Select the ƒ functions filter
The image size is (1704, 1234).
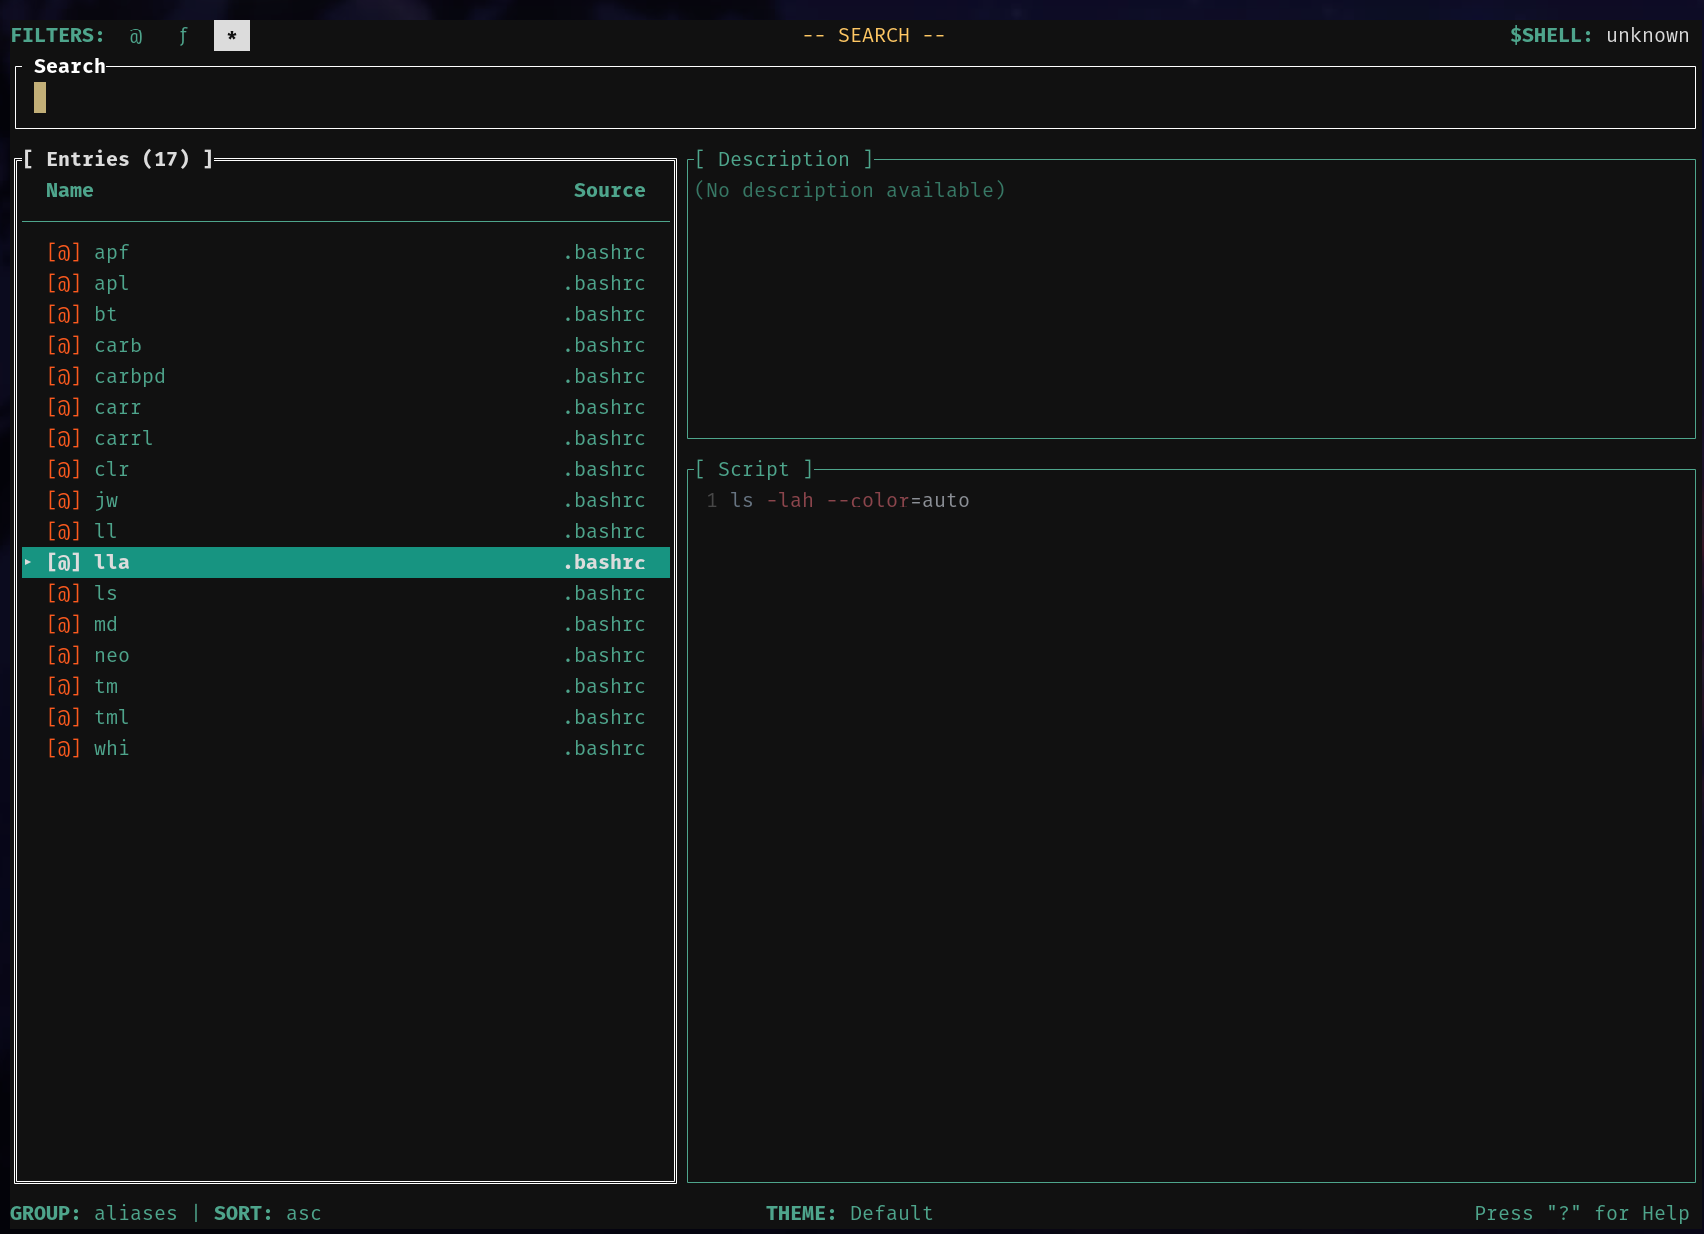[x=183, y=36]
